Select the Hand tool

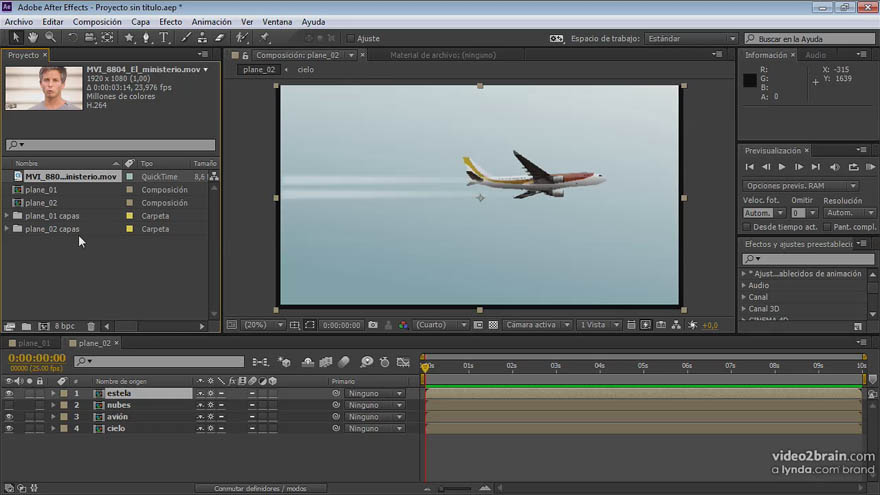pos(33,38)
